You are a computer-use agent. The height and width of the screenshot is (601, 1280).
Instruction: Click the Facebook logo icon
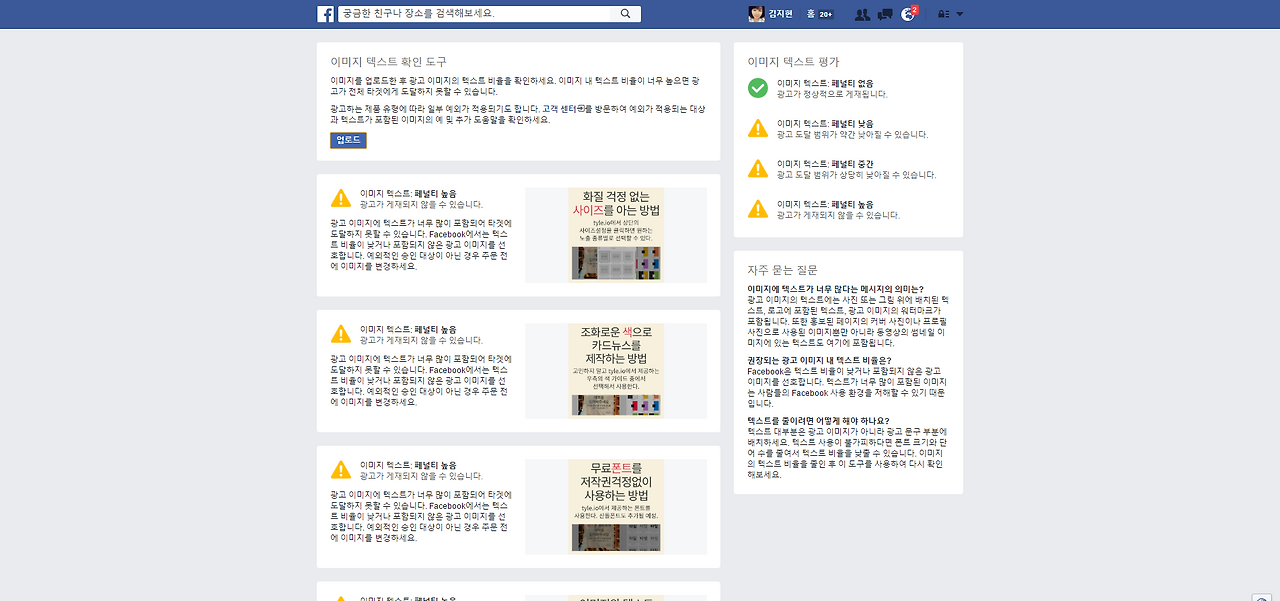coord(324,13)
